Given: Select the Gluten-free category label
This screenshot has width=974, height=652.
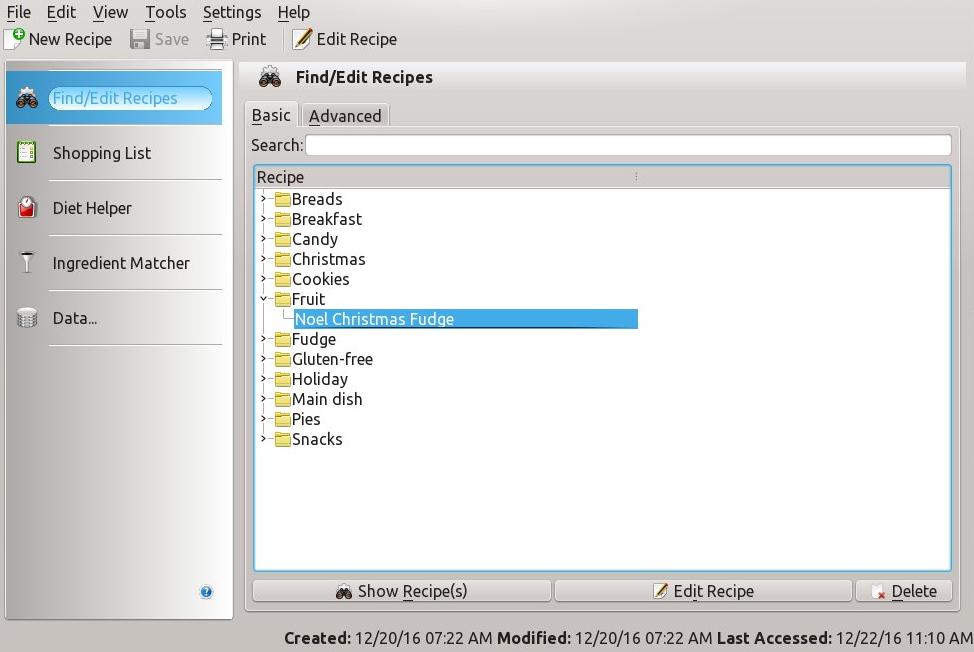Looking at the screenshot, I should click(332, 359).
